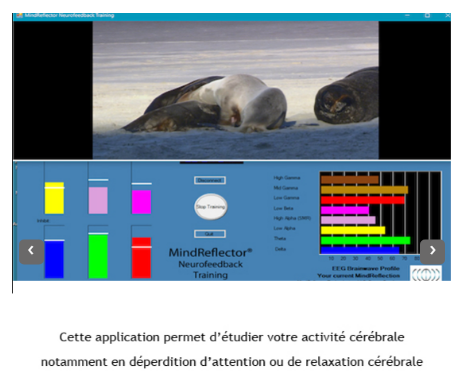This screenshot has width=453, height=377.
Task: Click the "Your current MindReflection" caption
Action: pos(359,276)
